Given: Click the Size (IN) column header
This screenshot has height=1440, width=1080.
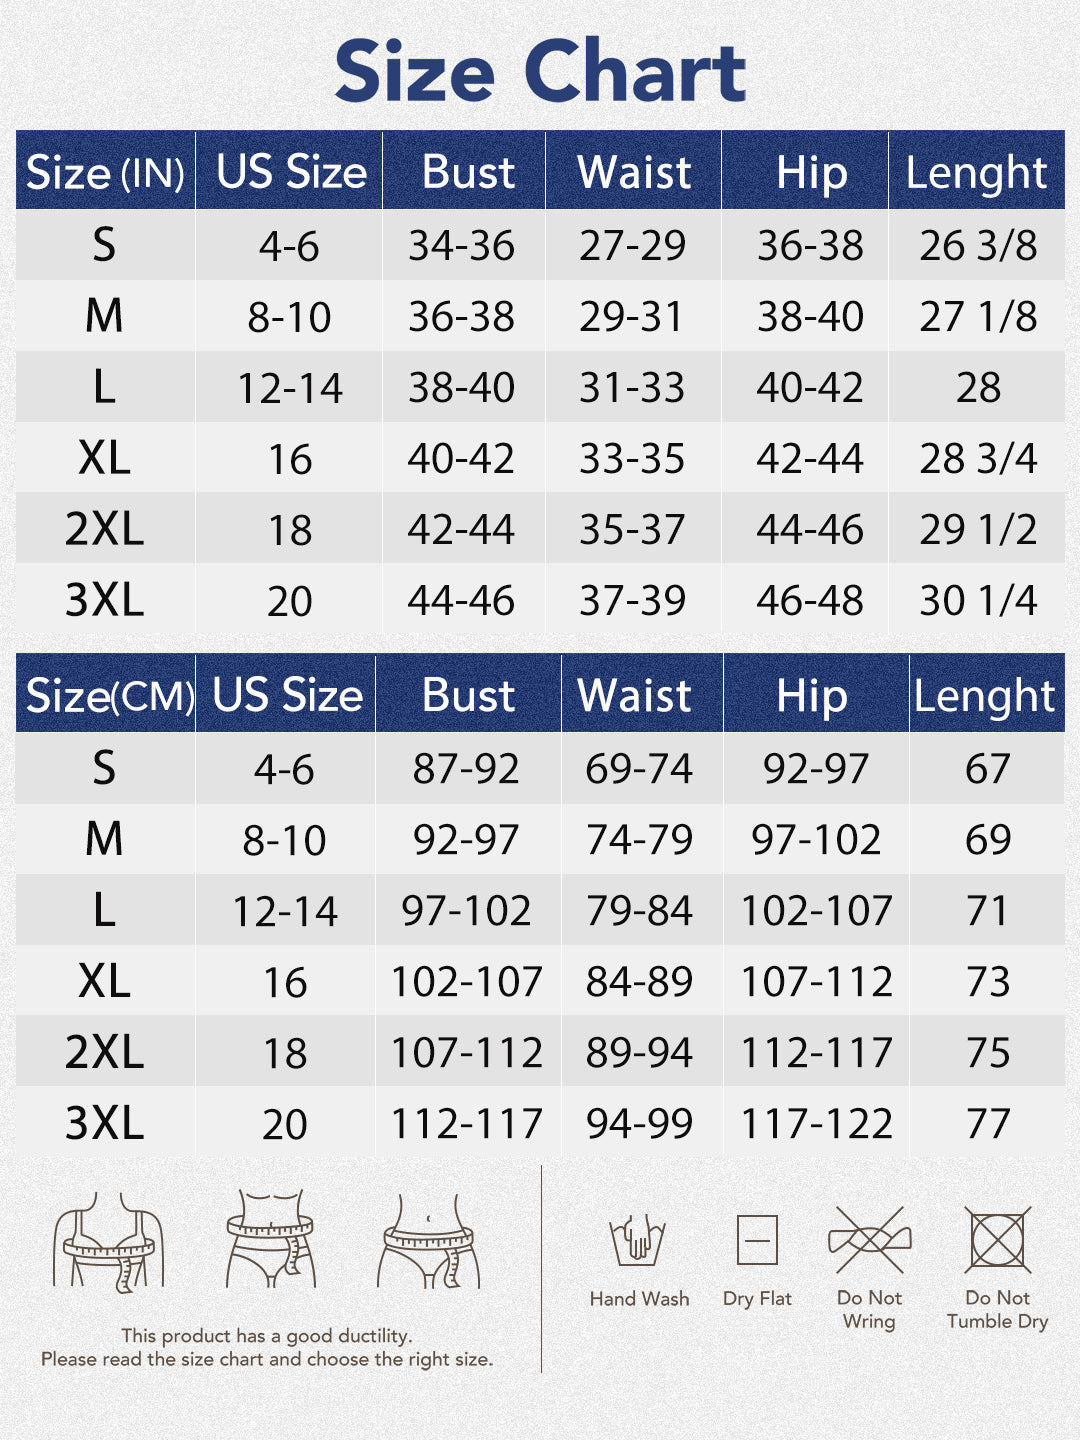Looking at the screenshot, I should (105, 172).
